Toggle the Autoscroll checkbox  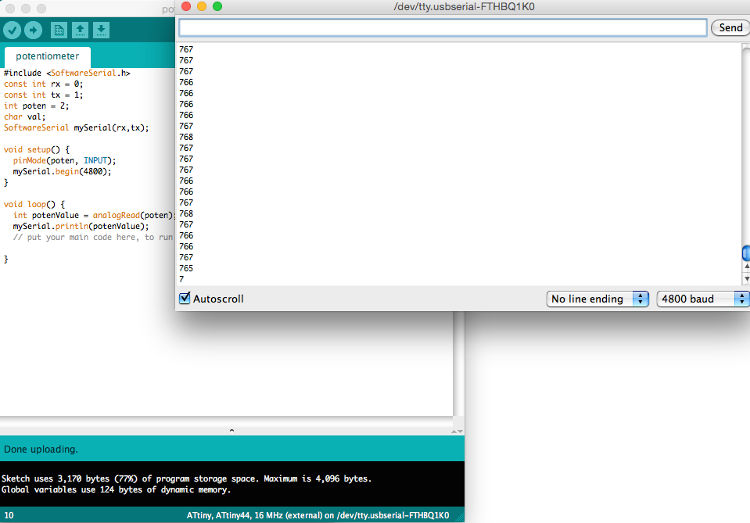(x=185, y=298)
